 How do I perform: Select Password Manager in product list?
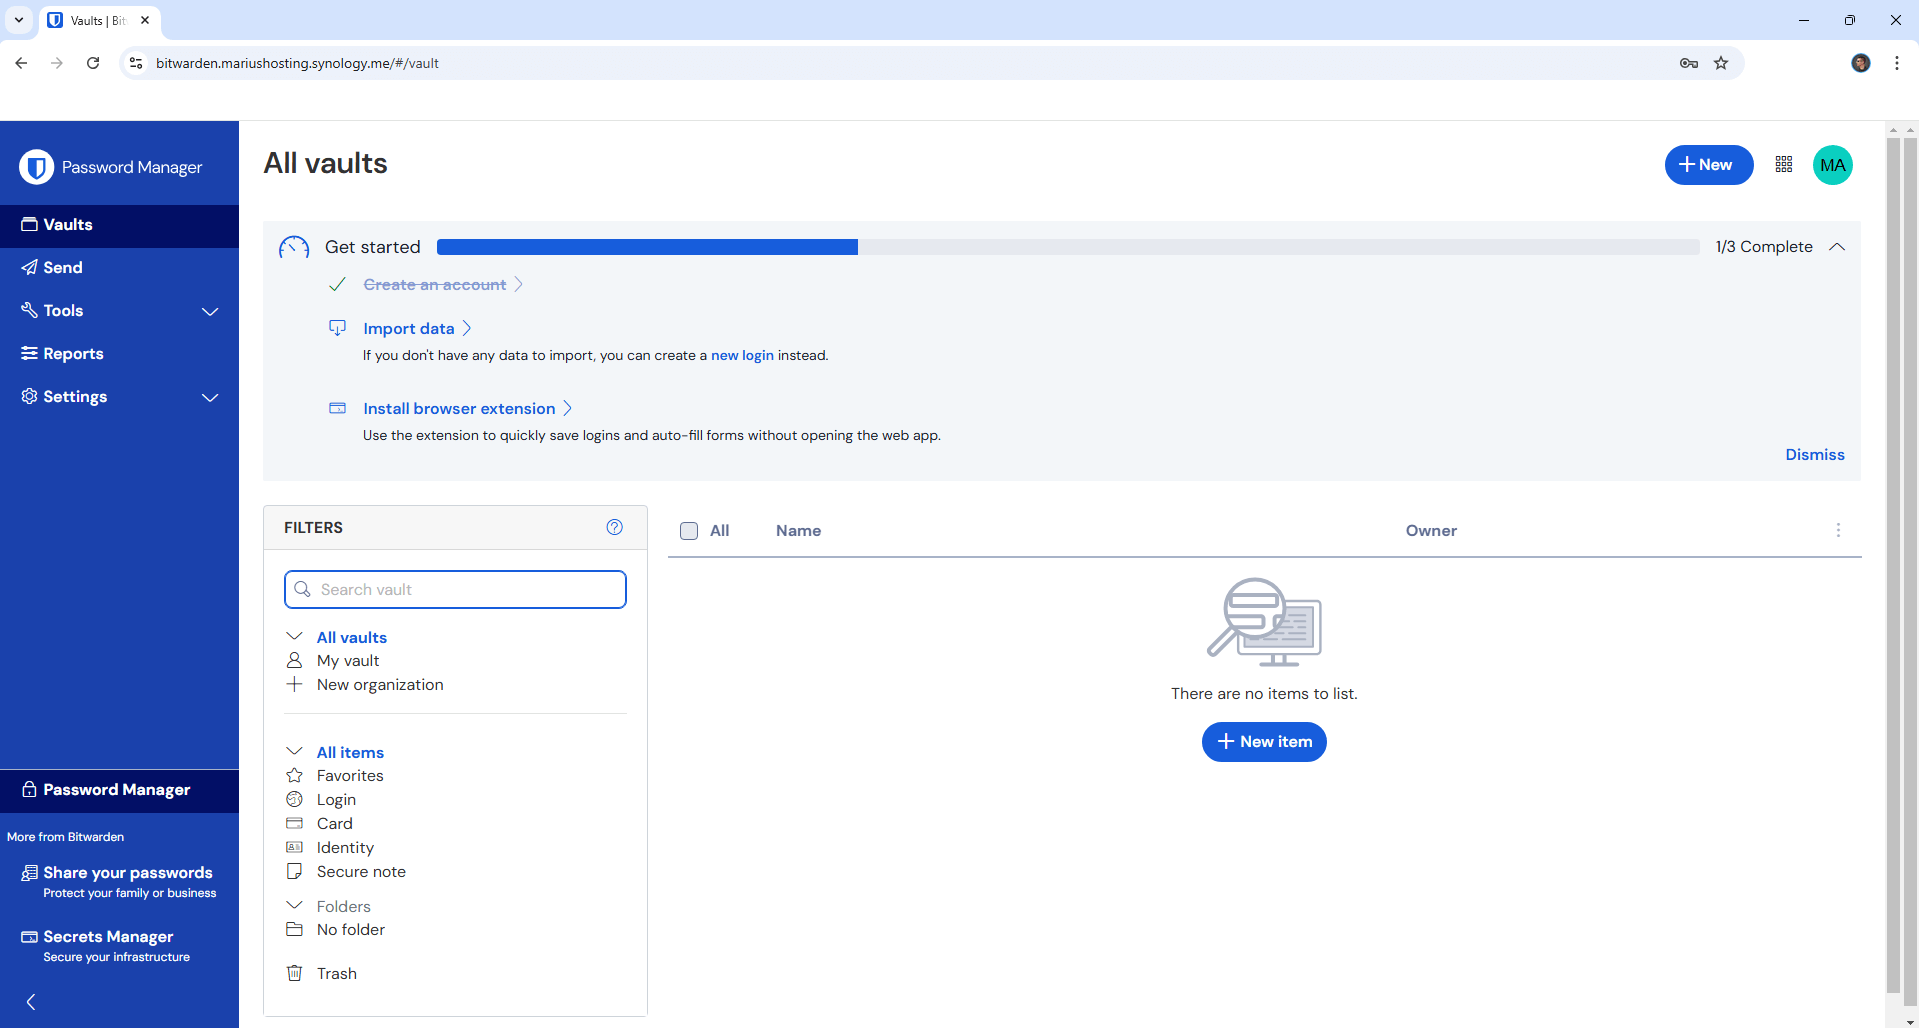tap(119, 790)
